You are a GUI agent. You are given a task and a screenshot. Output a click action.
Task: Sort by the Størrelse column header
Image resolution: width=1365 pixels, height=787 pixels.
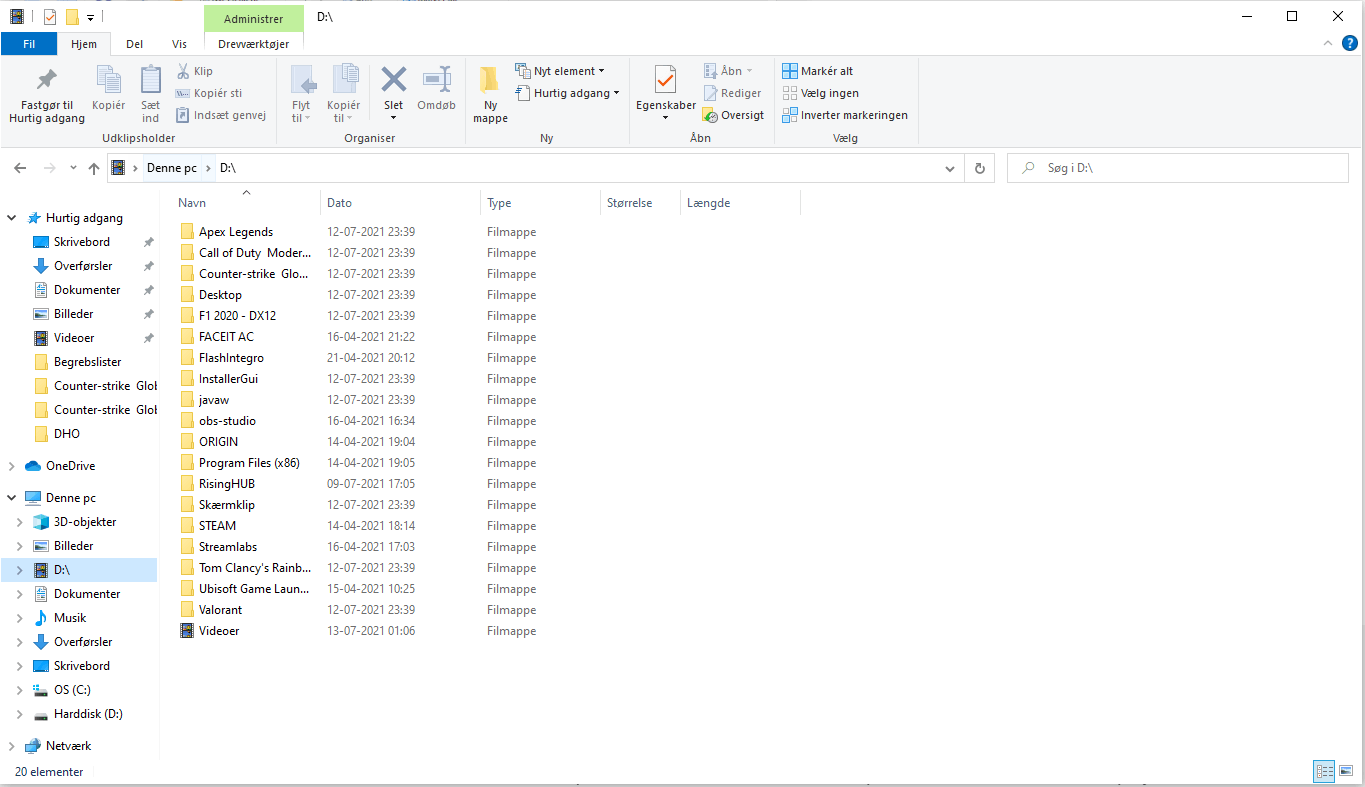641,203
